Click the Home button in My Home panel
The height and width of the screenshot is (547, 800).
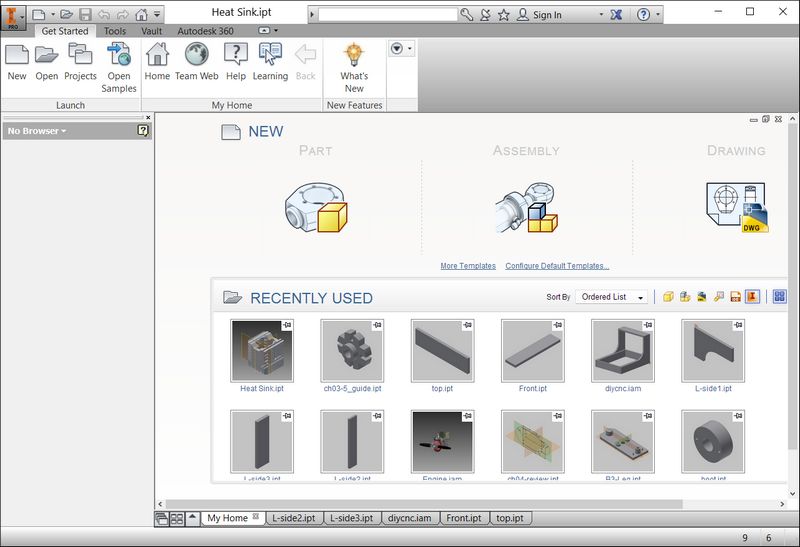pos(157,62)
